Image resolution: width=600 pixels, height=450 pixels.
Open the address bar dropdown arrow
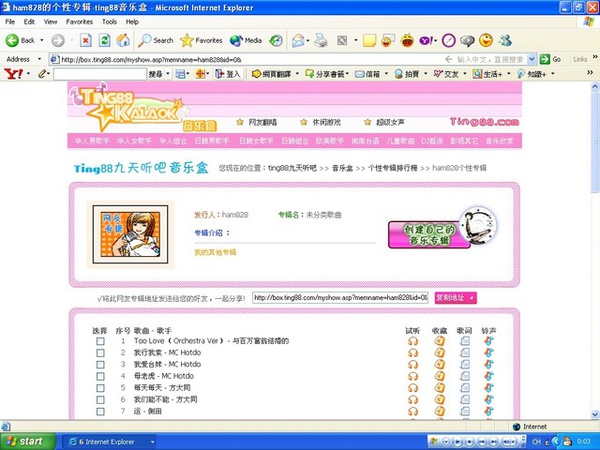tap(532, 59)
